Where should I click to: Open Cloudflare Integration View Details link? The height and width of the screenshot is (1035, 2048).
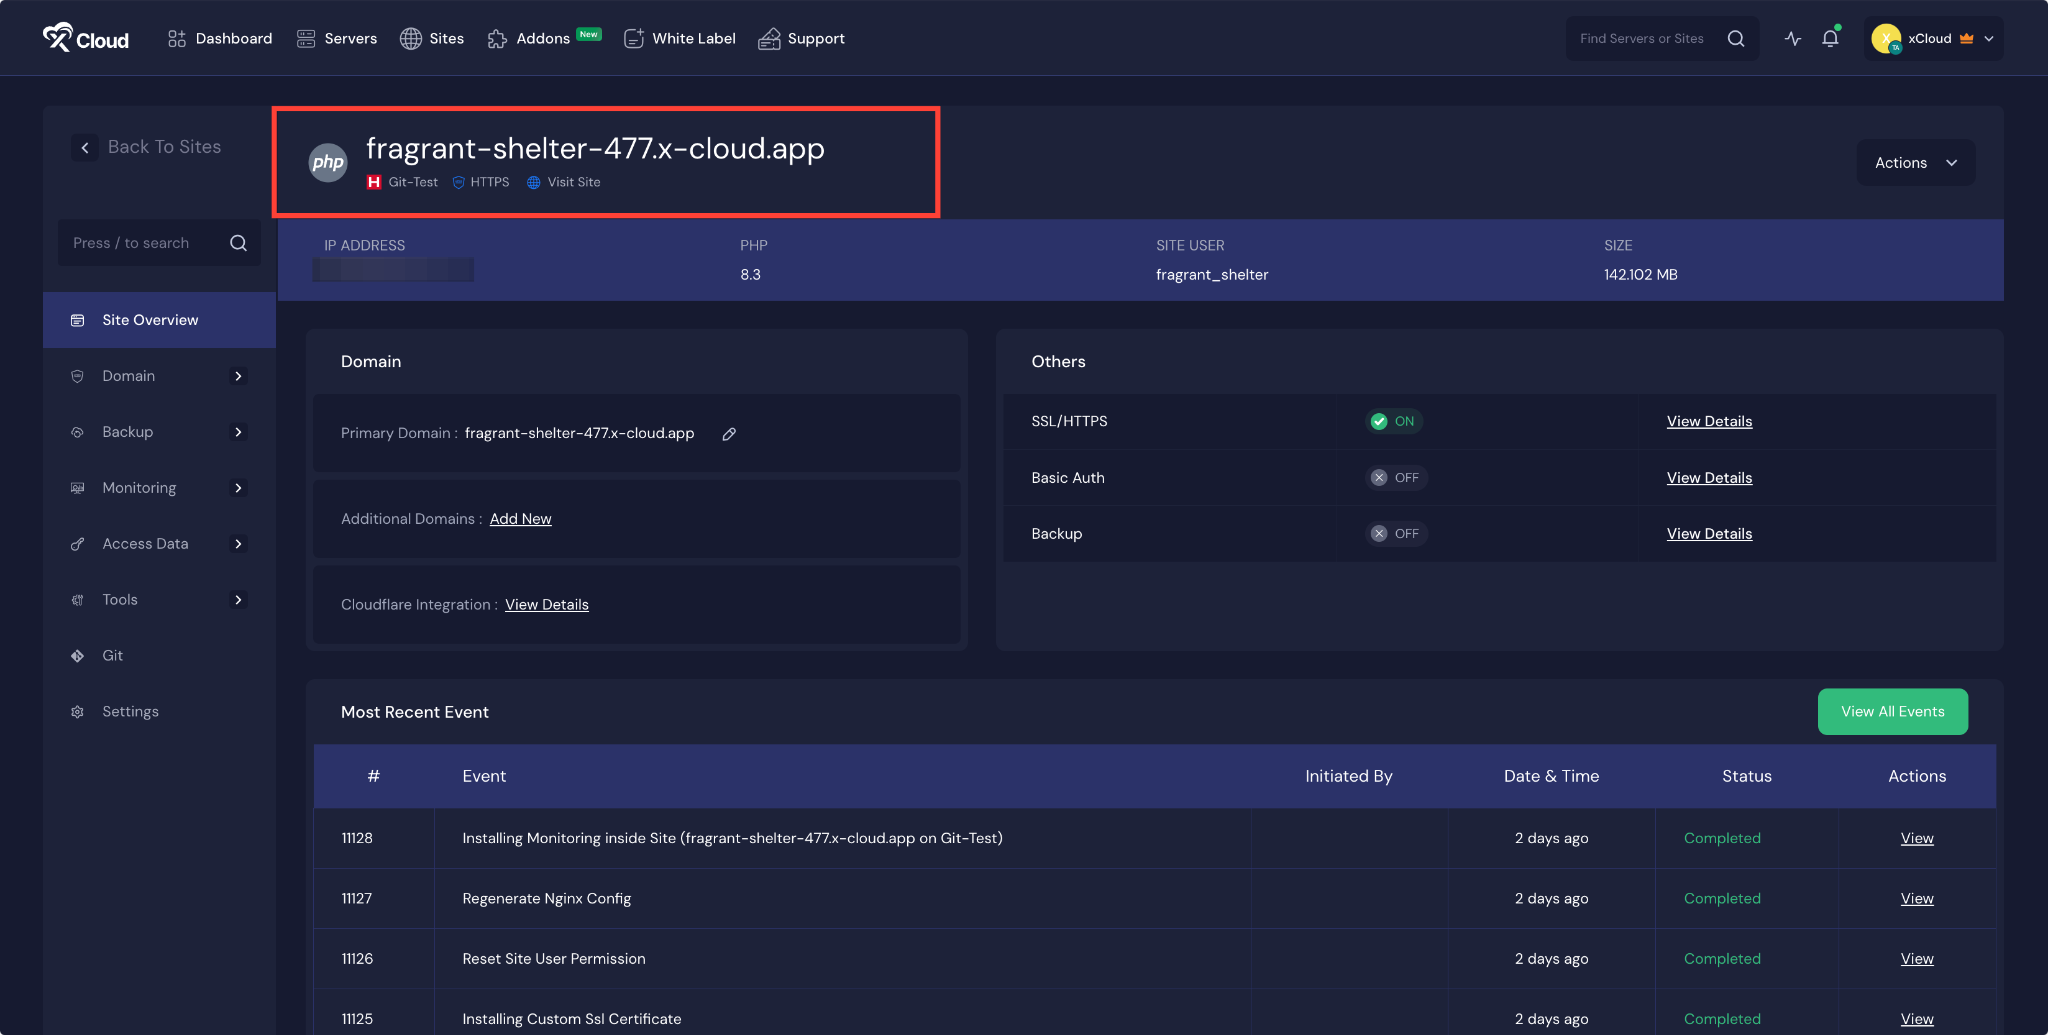546,605
